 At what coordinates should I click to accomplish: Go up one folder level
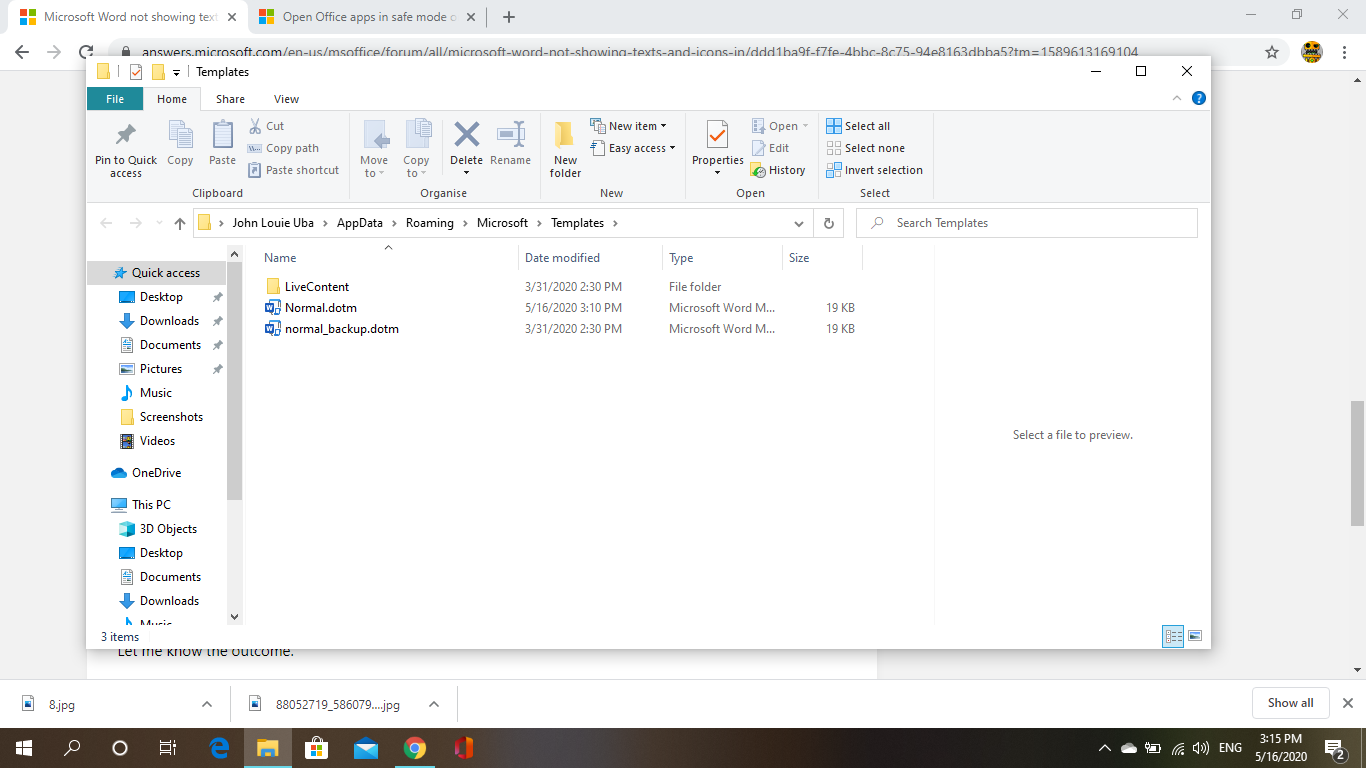pos(180,223)
